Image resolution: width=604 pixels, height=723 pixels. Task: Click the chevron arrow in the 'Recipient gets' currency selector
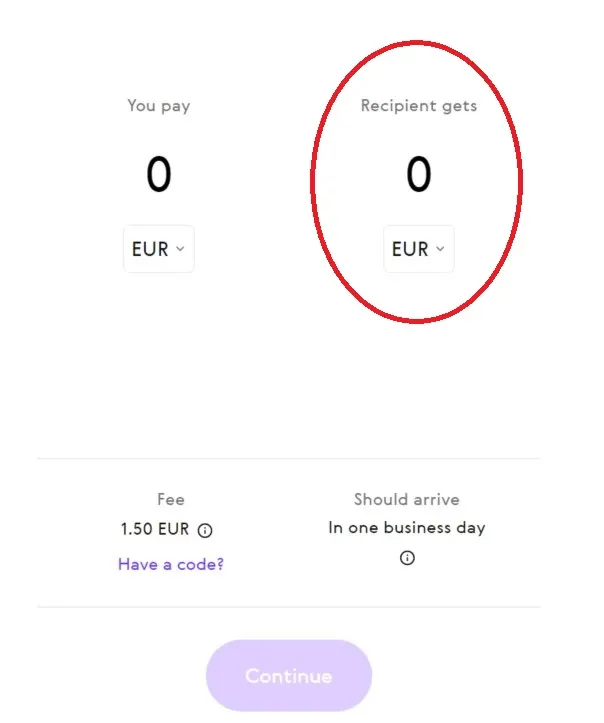[440, 249]
